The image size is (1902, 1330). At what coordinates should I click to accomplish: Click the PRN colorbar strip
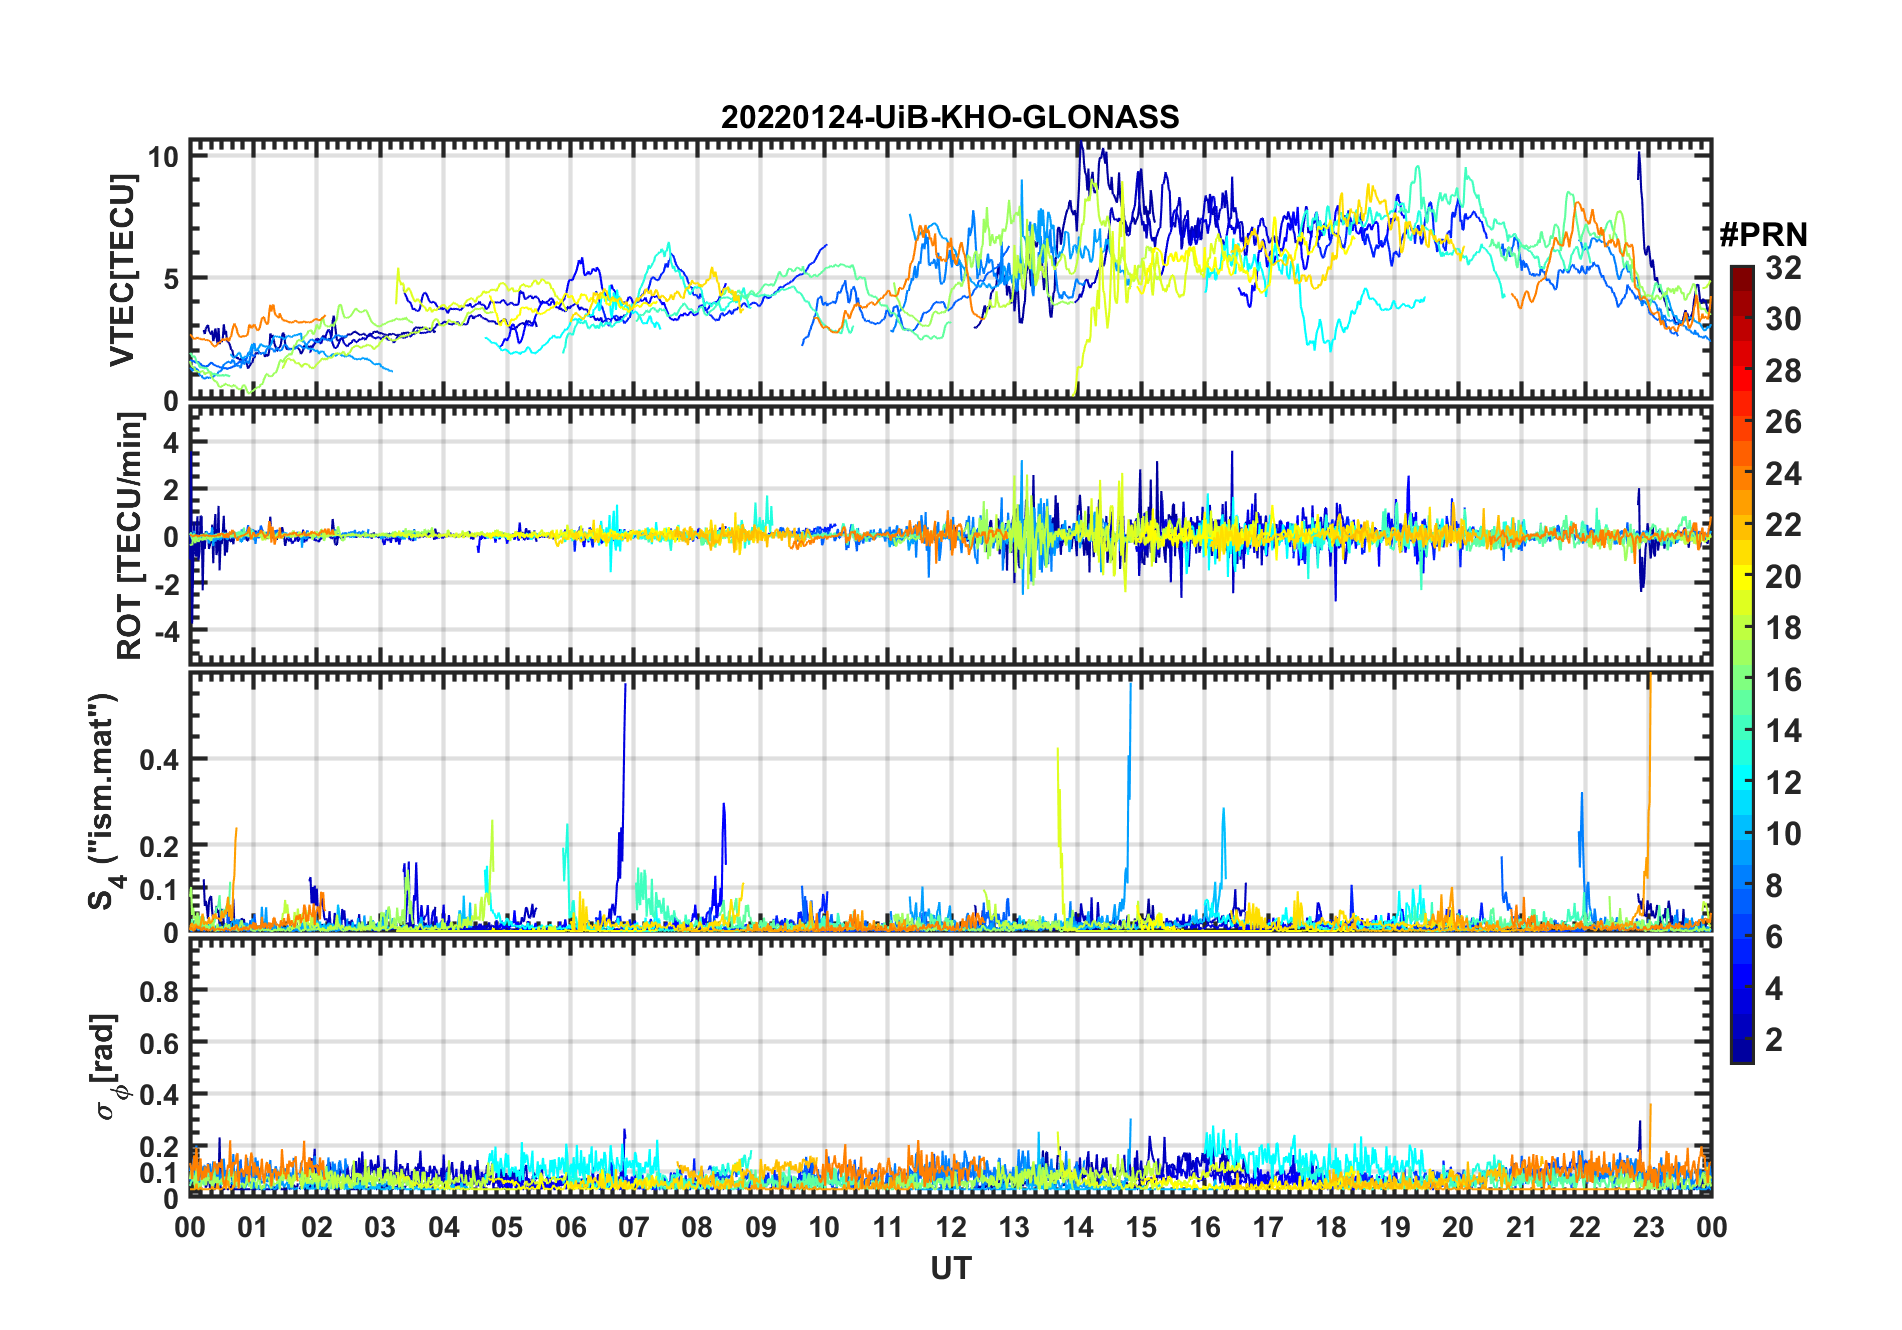click(x=1742, y=664)
